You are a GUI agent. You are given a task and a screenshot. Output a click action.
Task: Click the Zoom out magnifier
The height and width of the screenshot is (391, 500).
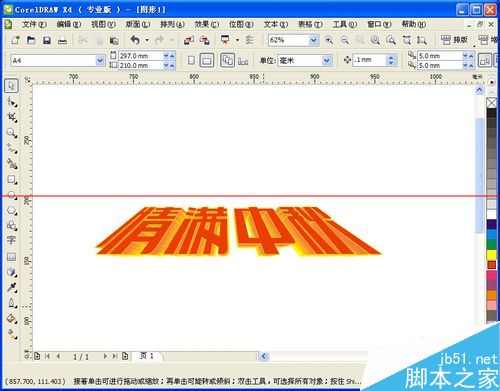(344, 40)
